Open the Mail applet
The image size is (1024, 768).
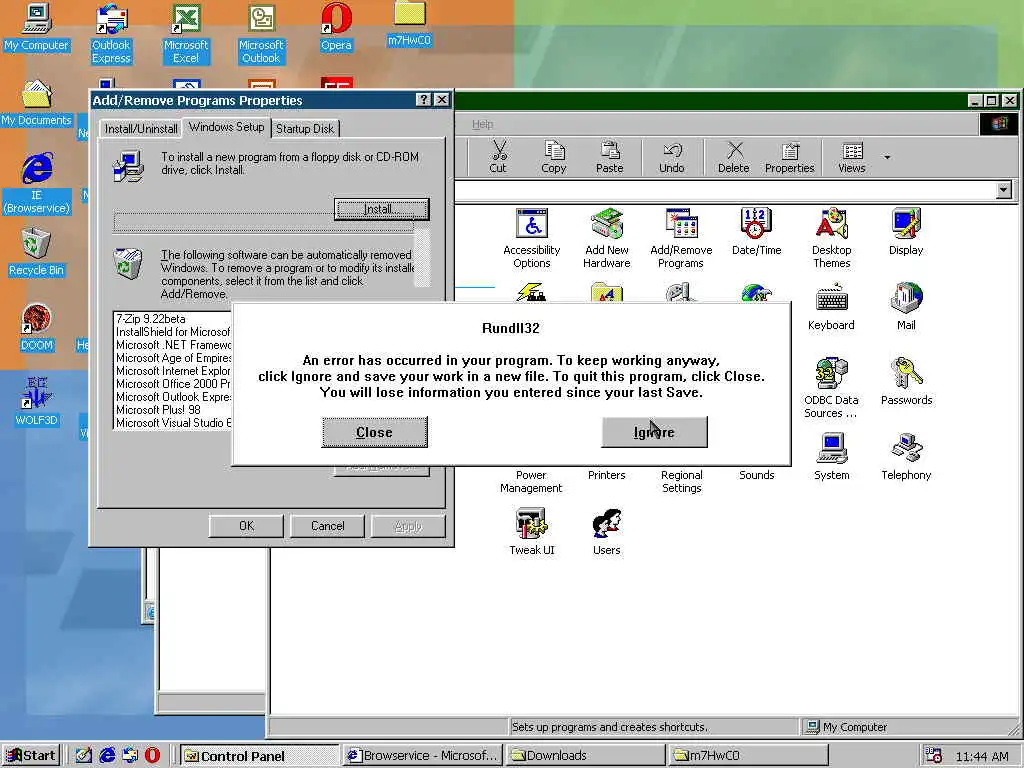(x=906, y=306)
